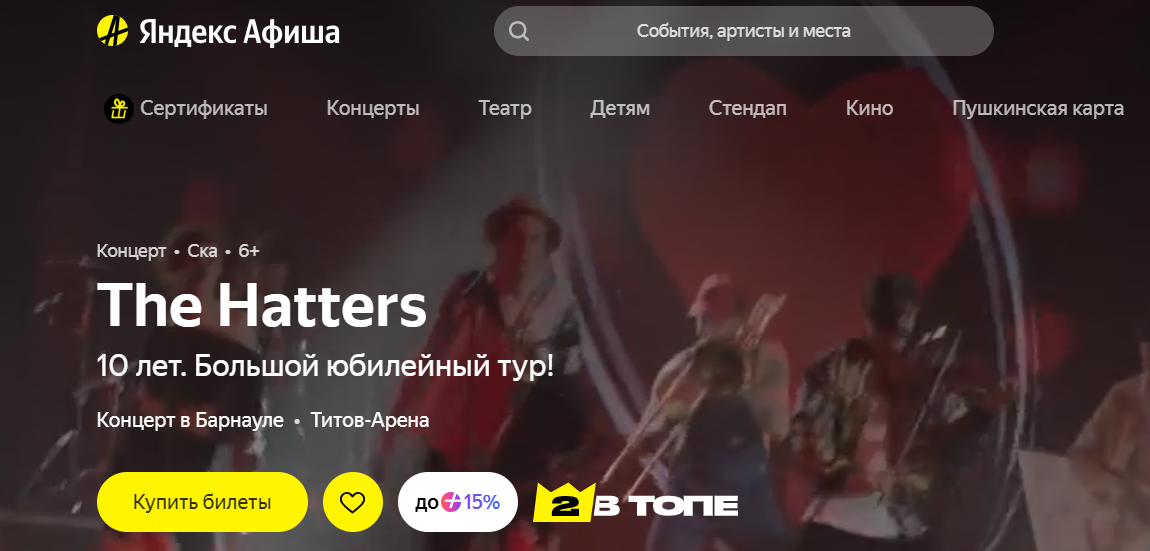Switch to the Кино section
The image size is (1150, 551).
[869, 109]
